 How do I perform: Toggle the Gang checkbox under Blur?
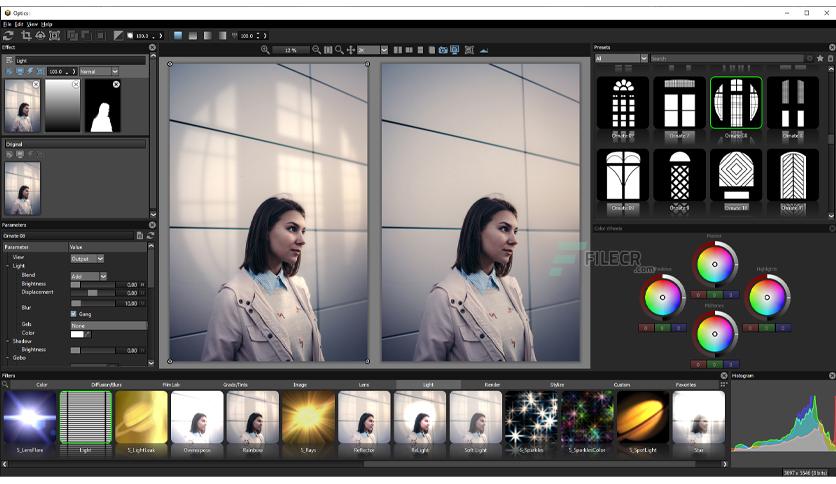coord(74,314)
